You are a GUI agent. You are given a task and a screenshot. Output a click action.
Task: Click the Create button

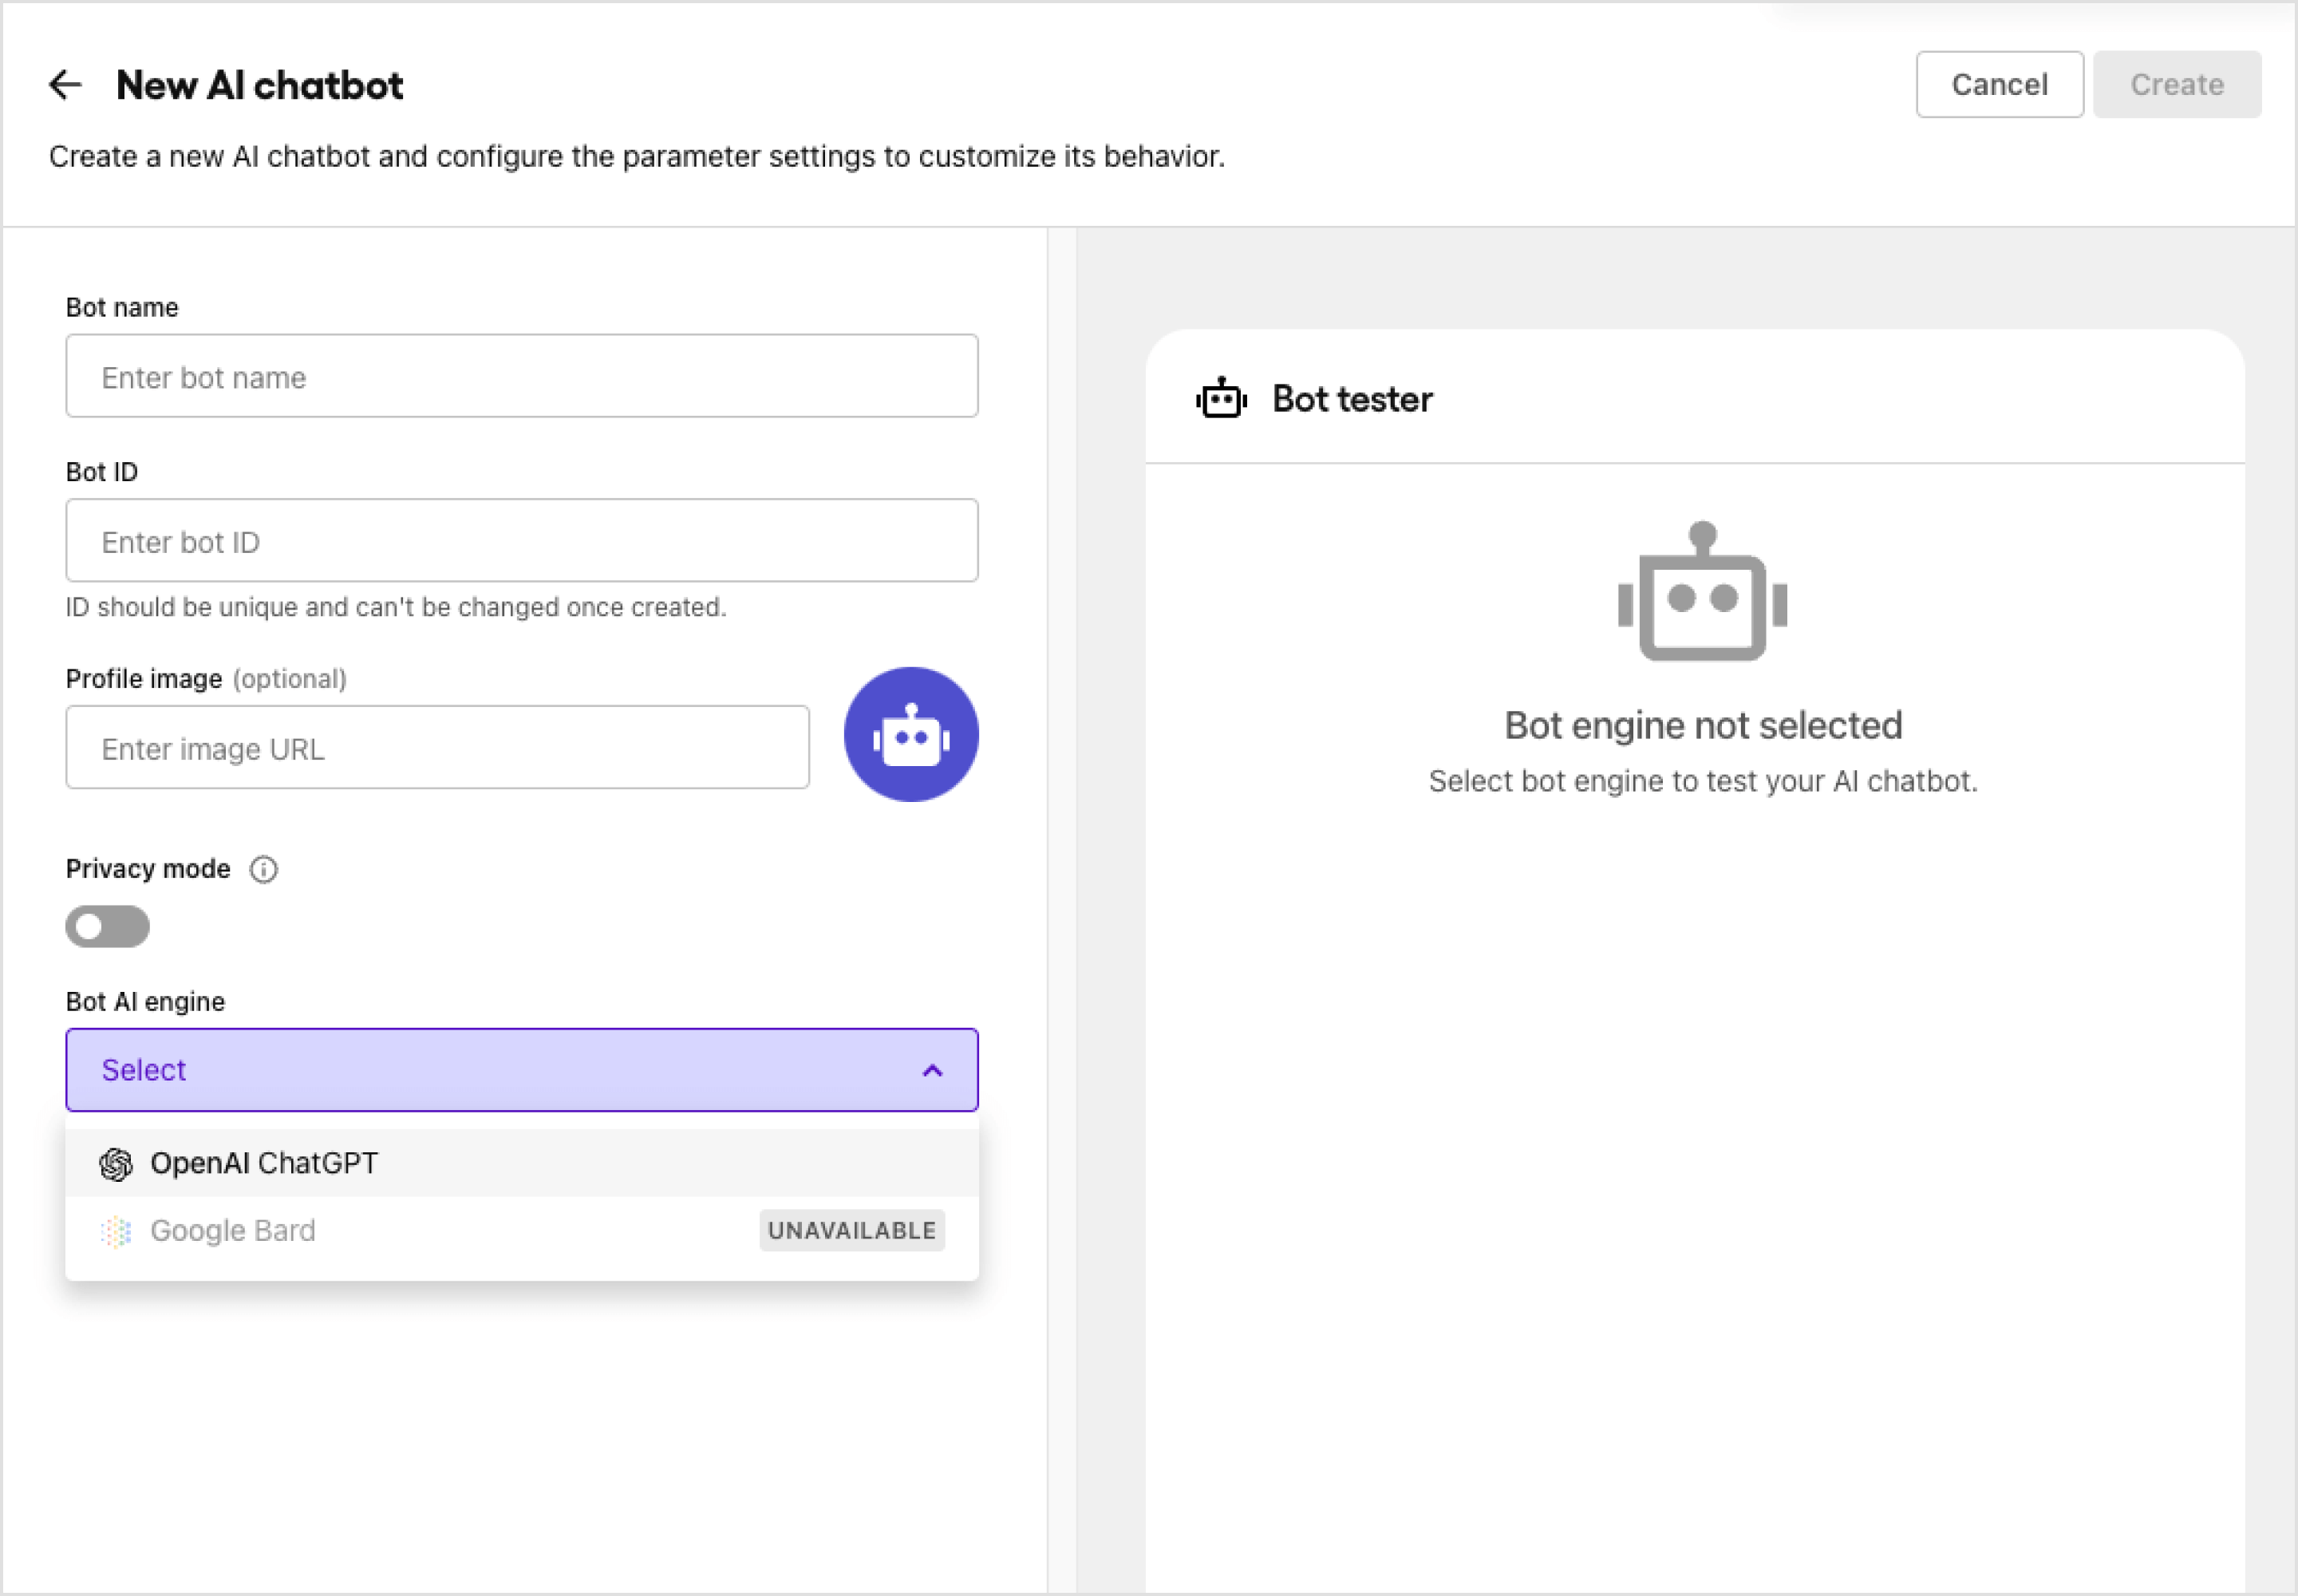click(x=2177, y=85)
